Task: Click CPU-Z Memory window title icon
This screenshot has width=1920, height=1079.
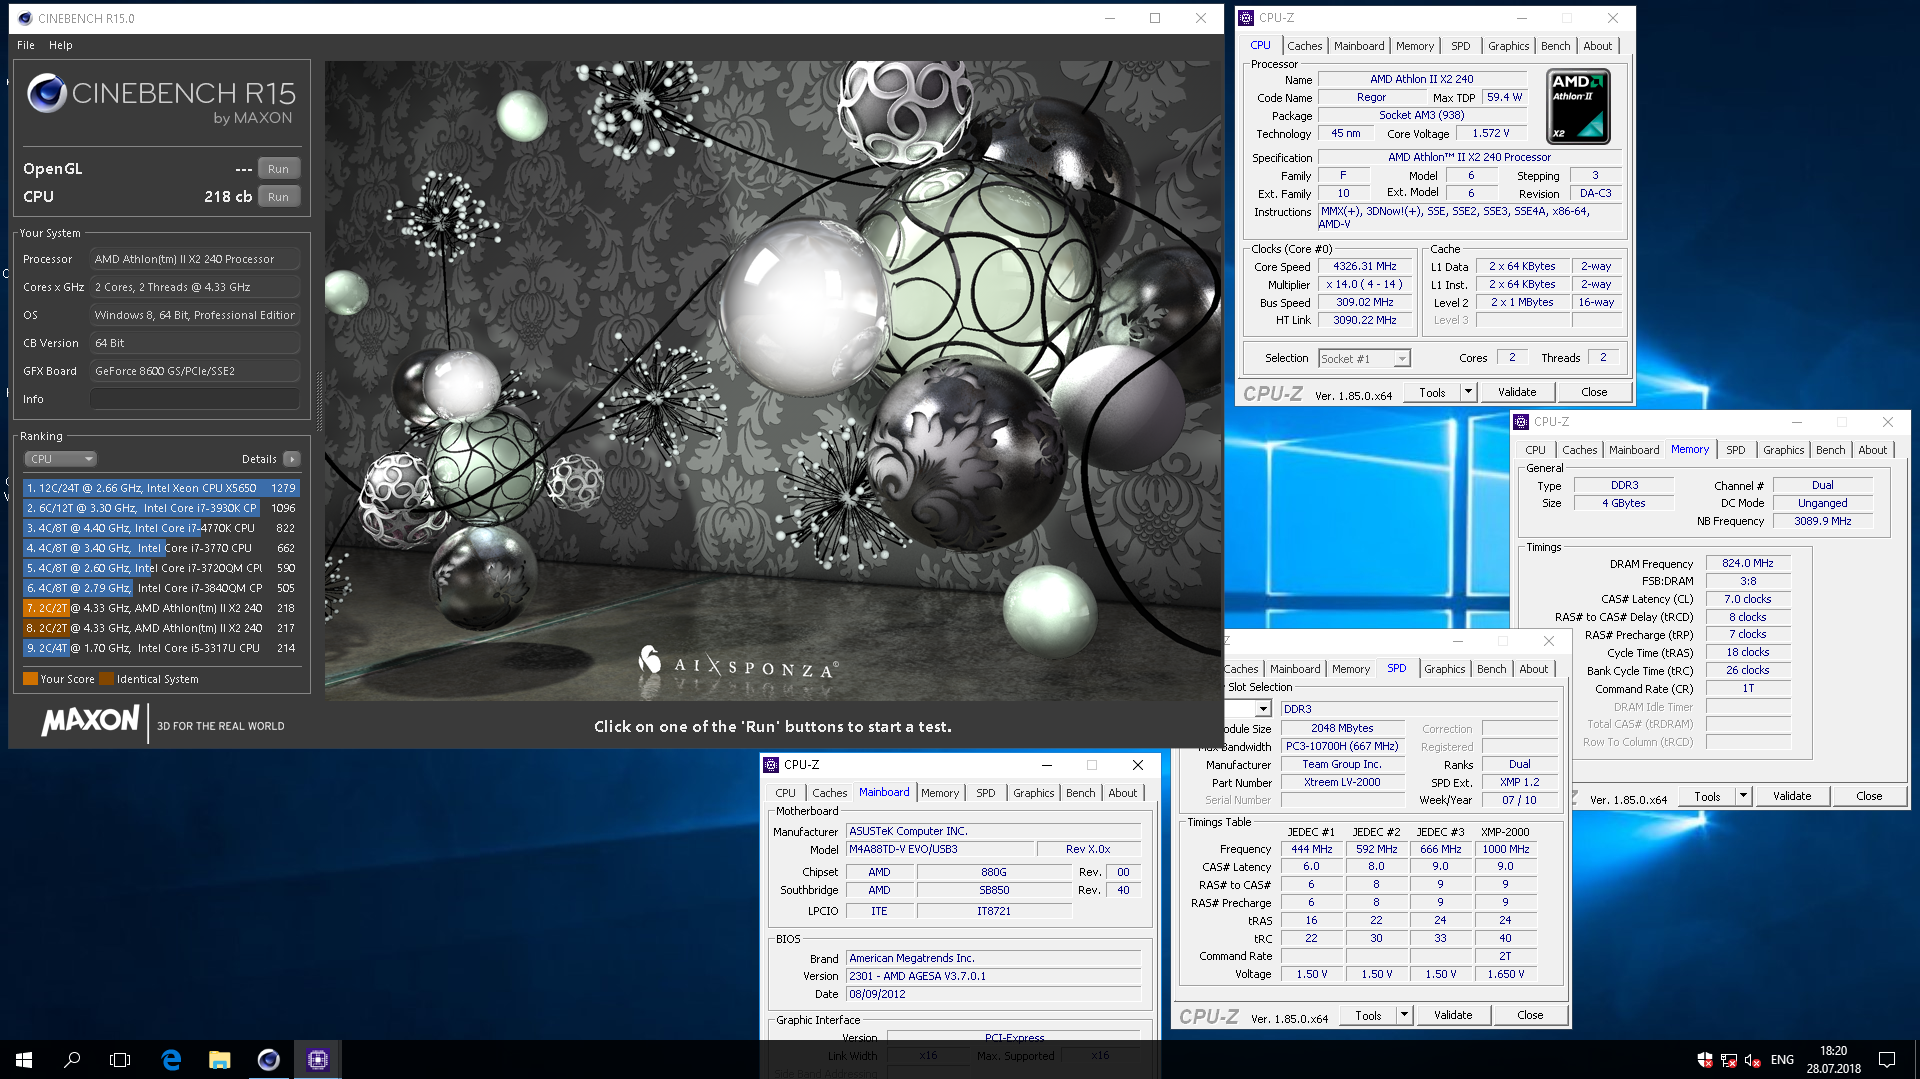Action: [x=1521, y=422]
